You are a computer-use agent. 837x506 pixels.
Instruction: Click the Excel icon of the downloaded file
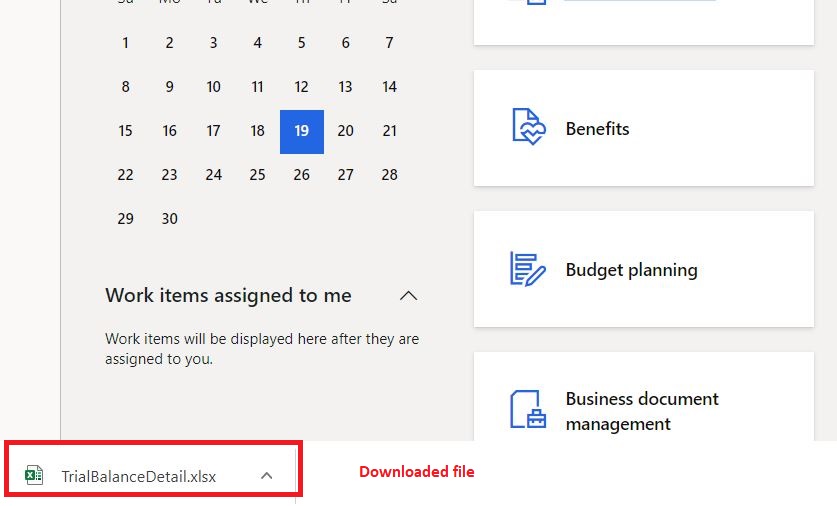34,475
